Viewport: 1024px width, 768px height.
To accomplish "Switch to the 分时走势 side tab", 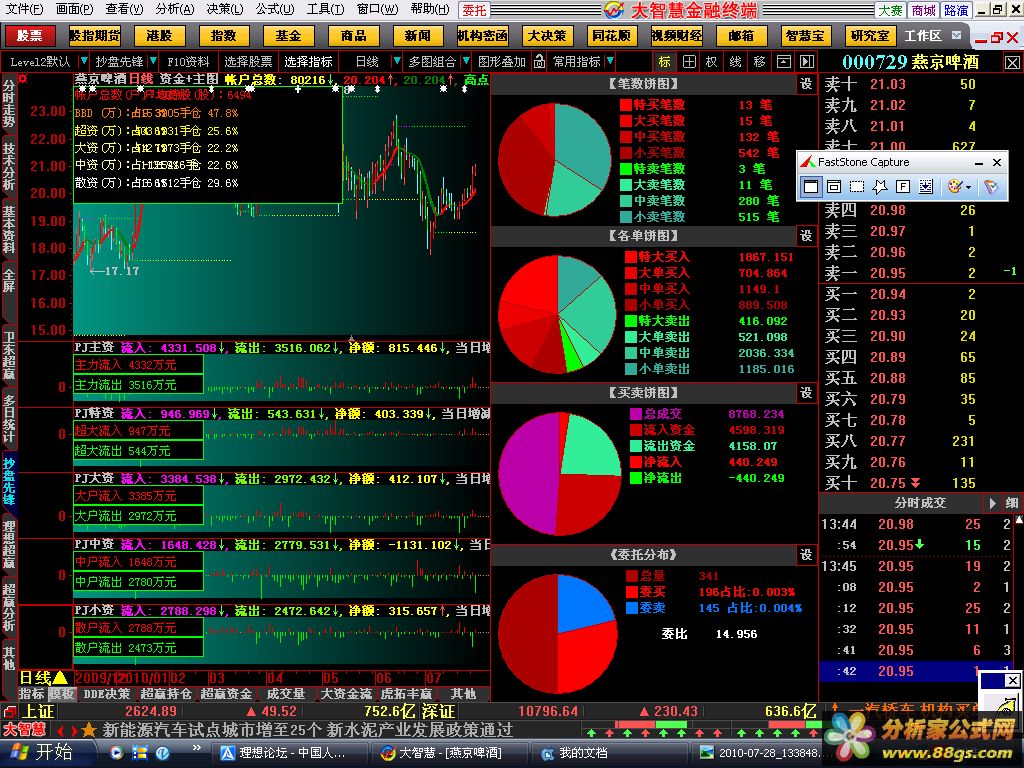I will point(8,104).
